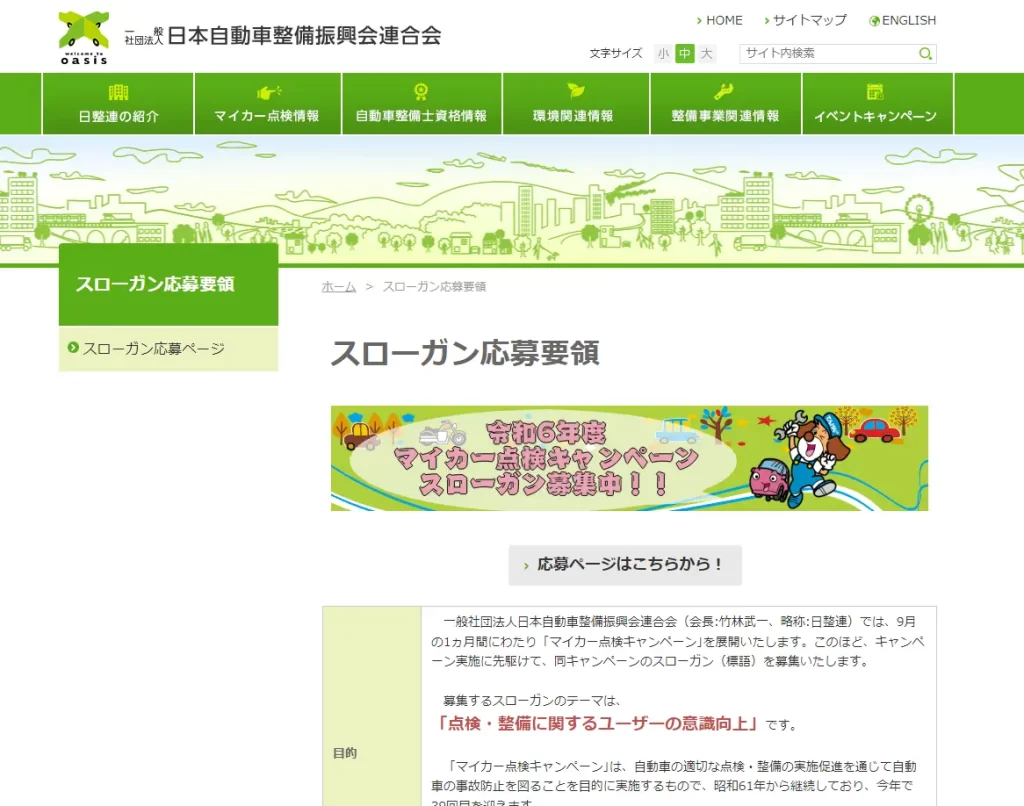Open the スローガン応募ページ sidebar link

pos(154,349)
